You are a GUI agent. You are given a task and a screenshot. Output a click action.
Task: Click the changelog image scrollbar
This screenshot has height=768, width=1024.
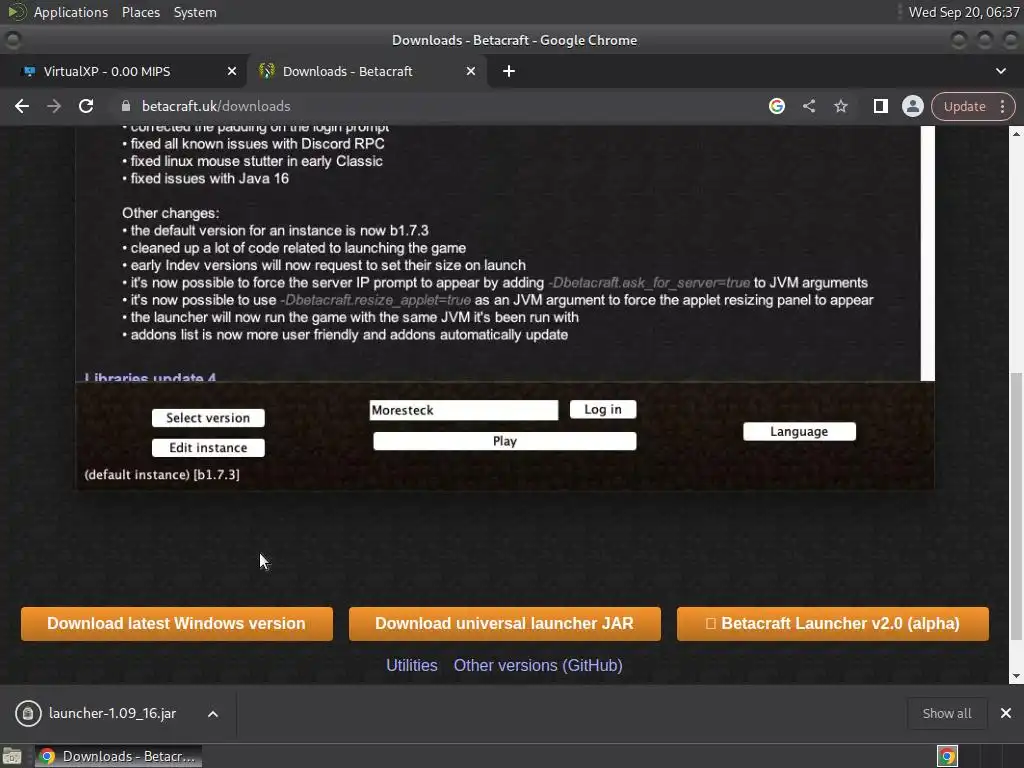pyautogui.click(x=928, y=253)
